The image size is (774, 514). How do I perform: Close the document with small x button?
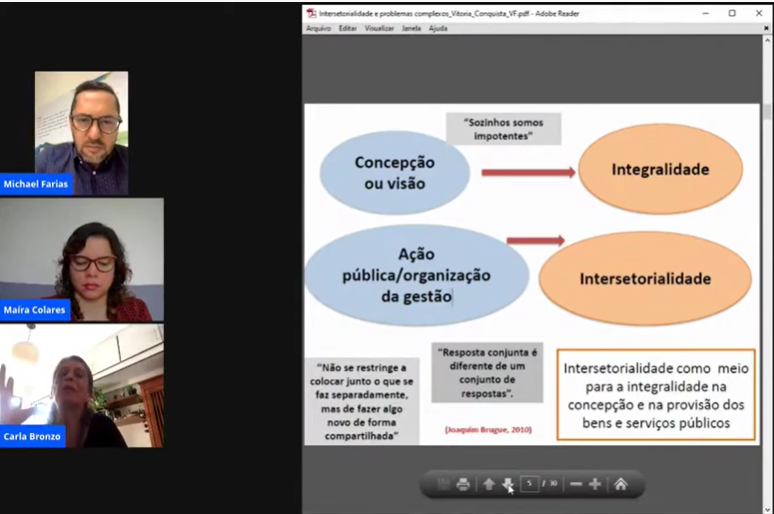click(x=765, y=28)
